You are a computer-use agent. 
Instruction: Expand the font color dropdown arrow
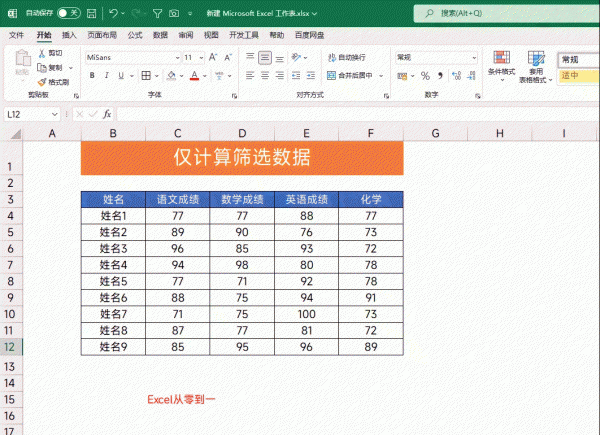coord(205,76)
